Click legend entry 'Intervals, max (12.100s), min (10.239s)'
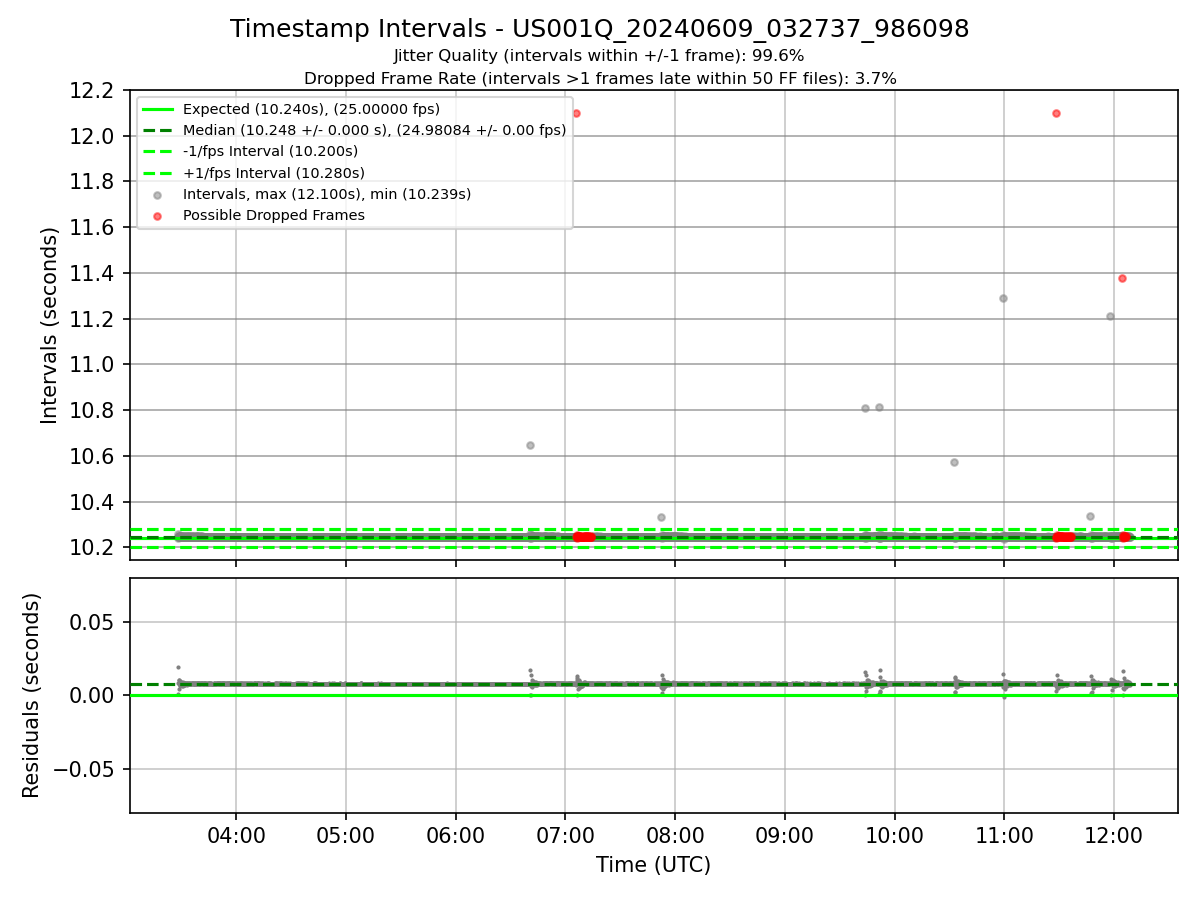 point(327,194)
